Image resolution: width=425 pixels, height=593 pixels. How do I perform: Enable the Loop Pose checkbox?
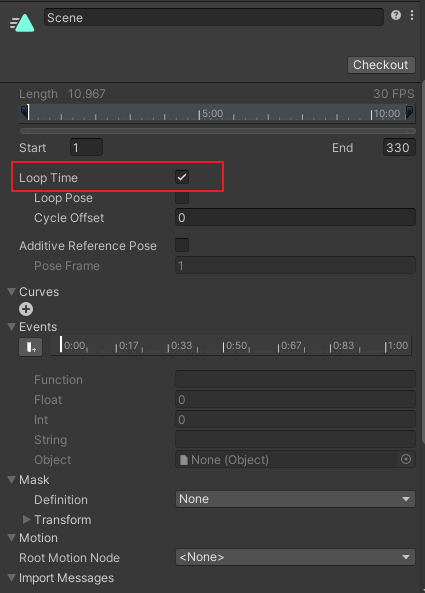click(x=182, y=197)
